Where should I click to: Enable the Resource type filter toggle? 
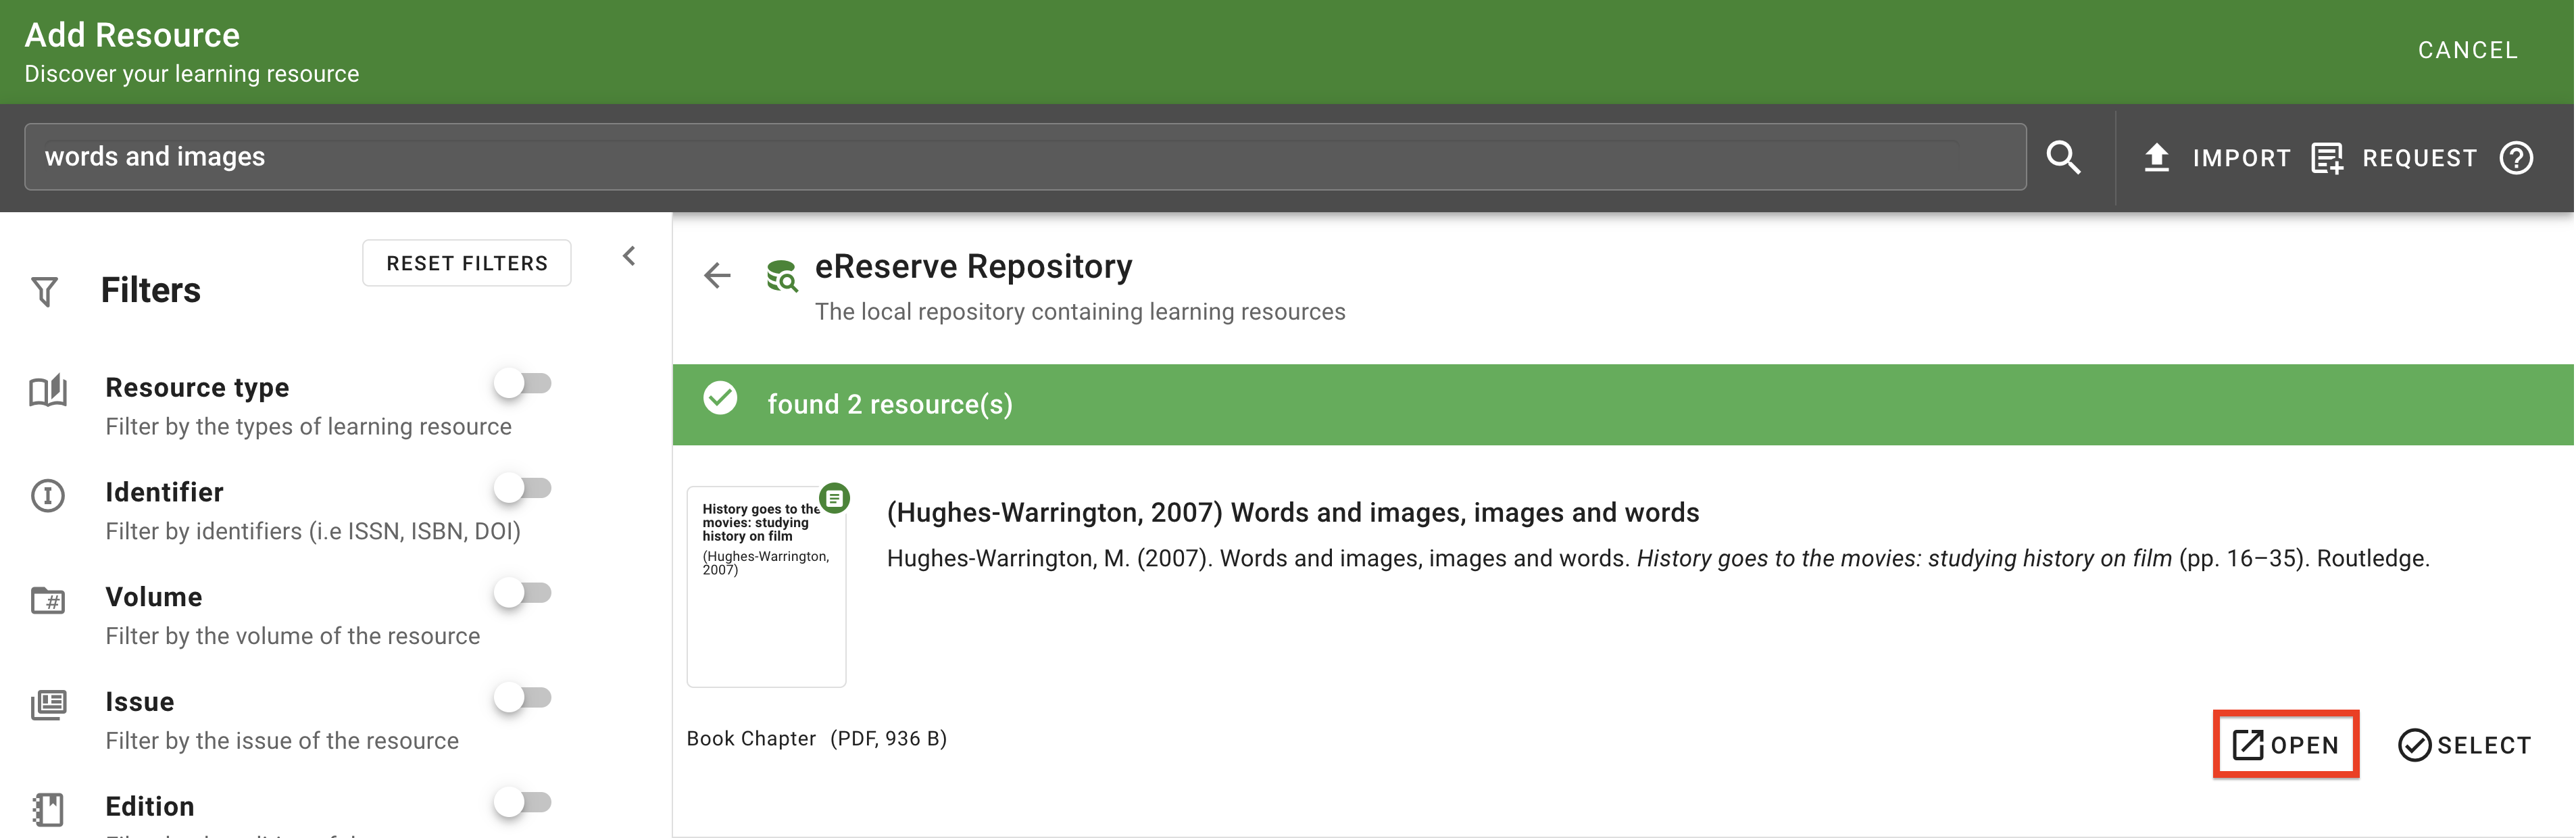[x=524, y=383]
